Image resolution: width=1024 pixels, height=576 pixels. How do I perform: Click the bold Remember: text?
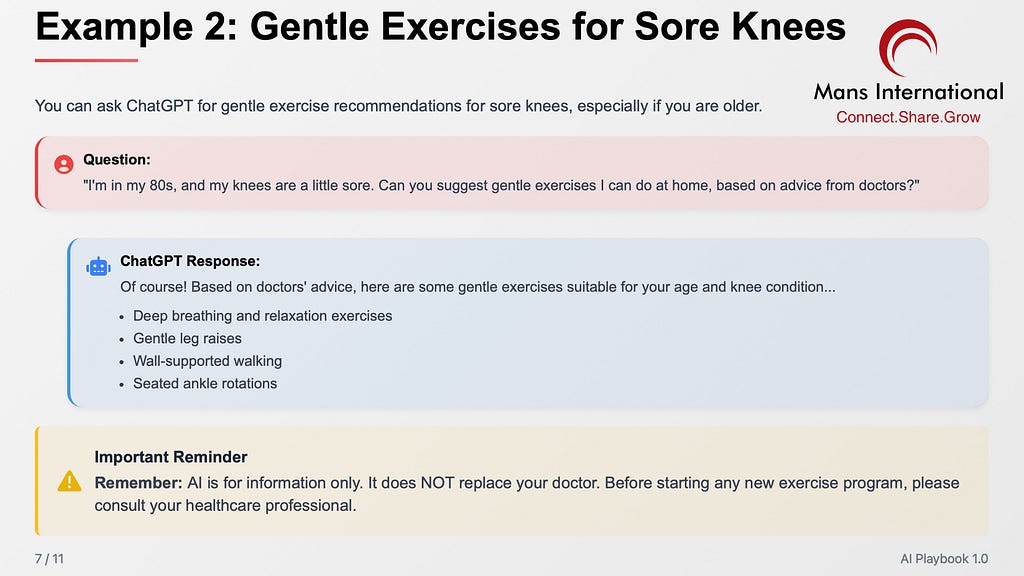pyautogui.click(x=138, y=483)
